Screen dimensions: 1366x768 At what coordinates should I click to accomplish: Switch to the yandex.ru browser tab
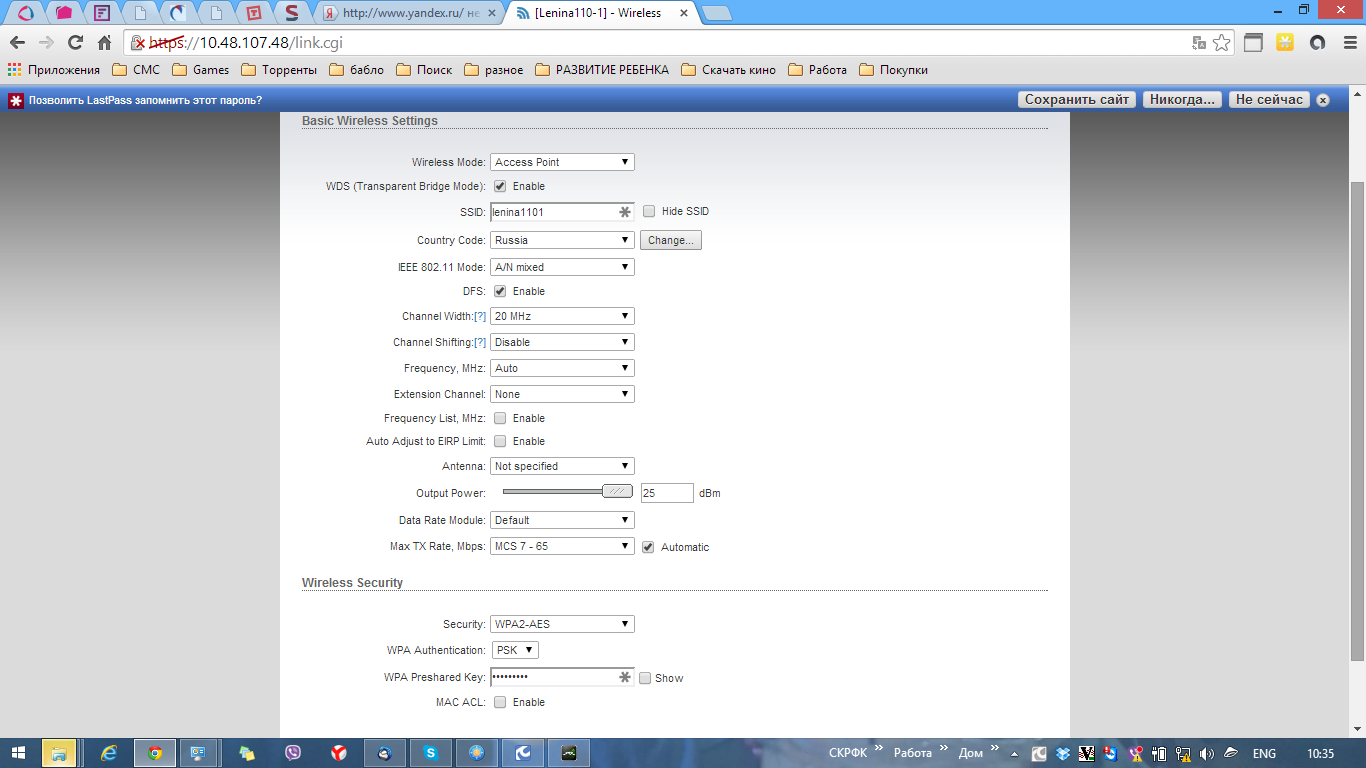click(410, 13)
